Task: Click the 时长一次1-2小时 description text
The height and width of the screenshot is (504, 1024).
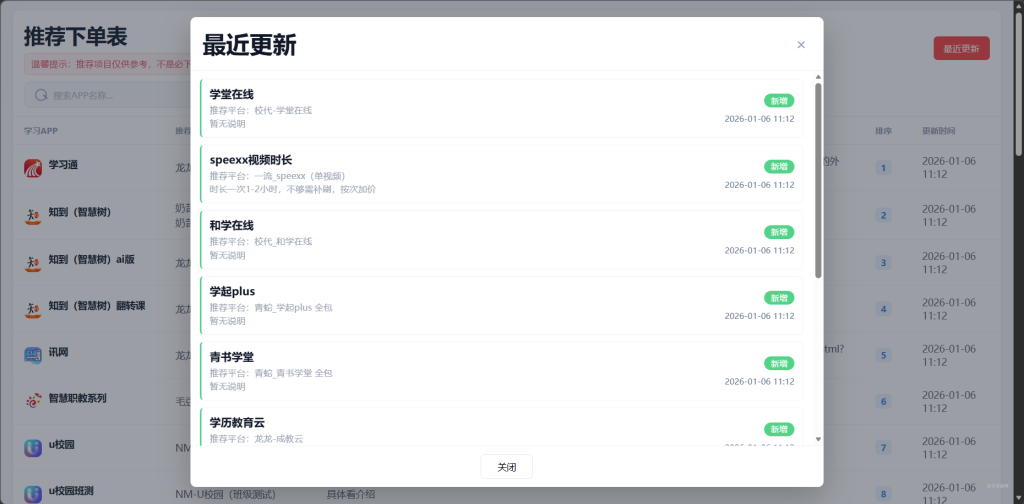Action: (x=293, y=189)
